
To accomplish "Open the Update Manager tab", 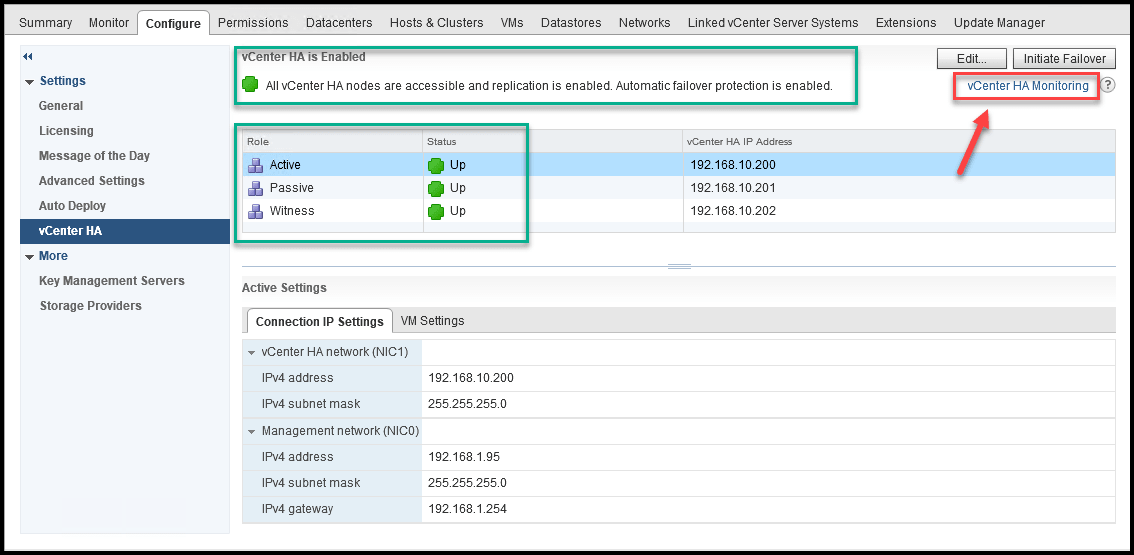I will point(999,22).
